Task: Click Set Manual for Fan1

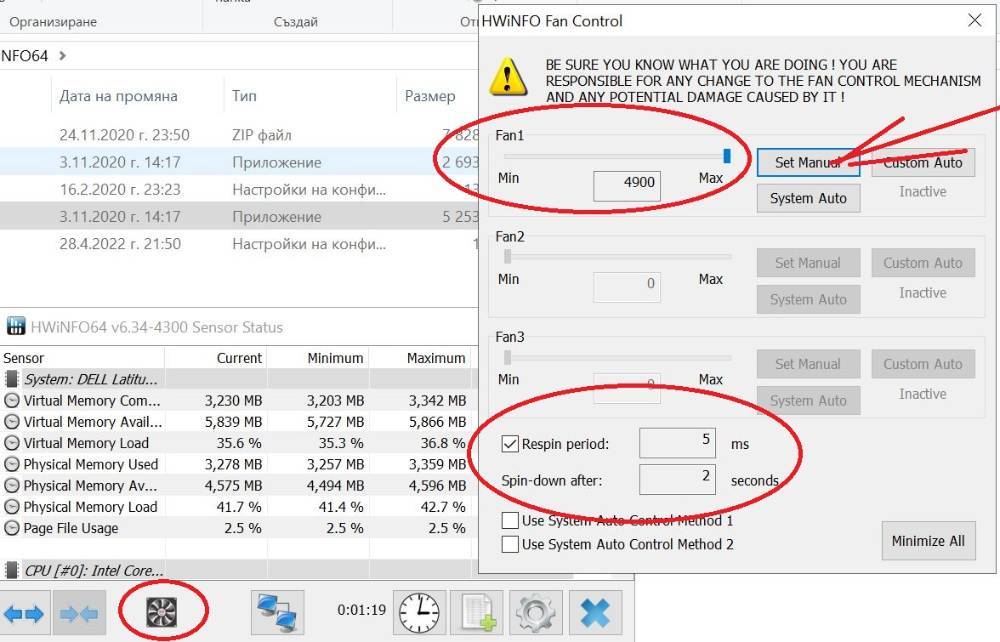Action: tap(808, 163)
